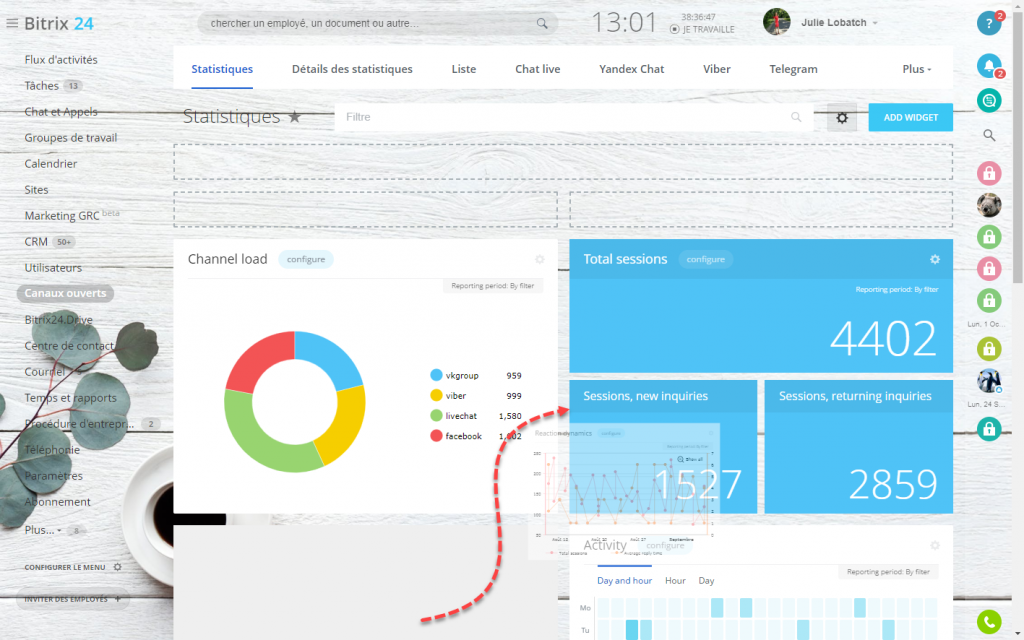Click the Bitrix 24 logo
The height and width of the screenshot is (640, 1024).
(59, 24)
